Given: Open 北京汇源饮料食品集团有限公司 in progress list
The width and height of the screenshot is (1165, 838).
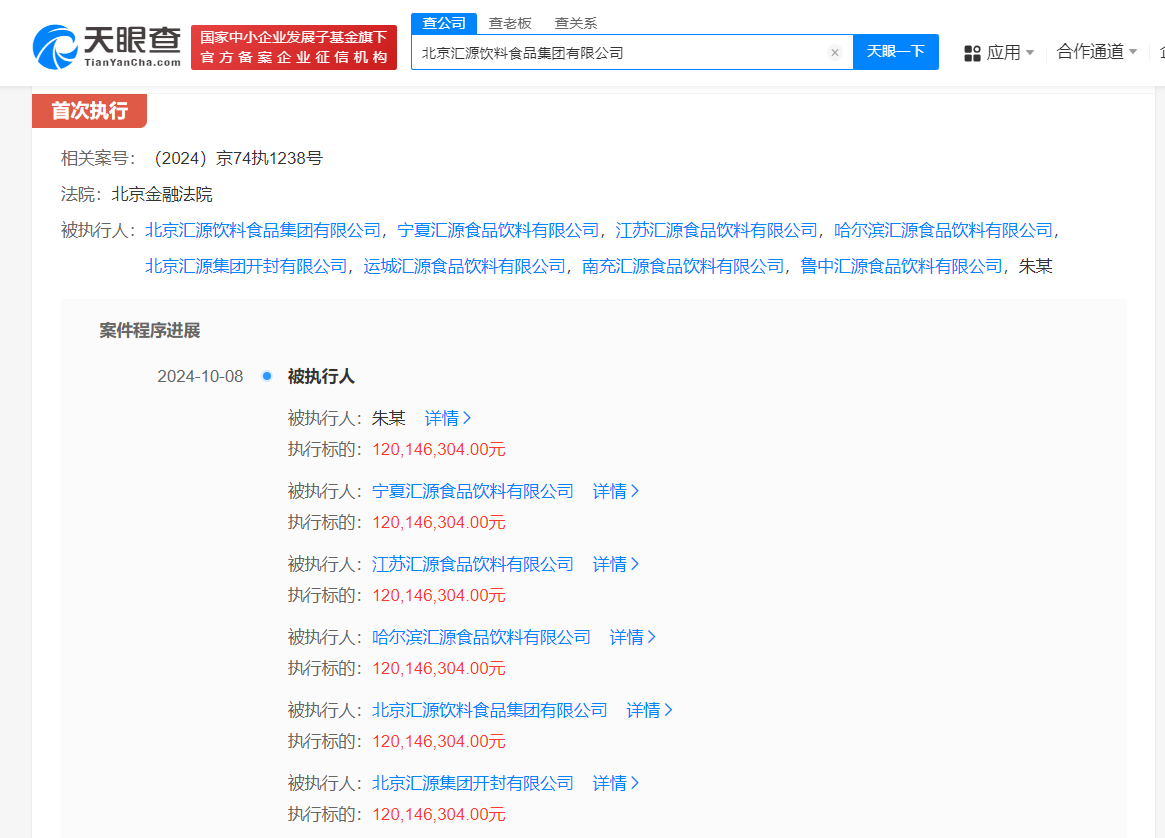Looking at the screenshot, I should point(490,709).
